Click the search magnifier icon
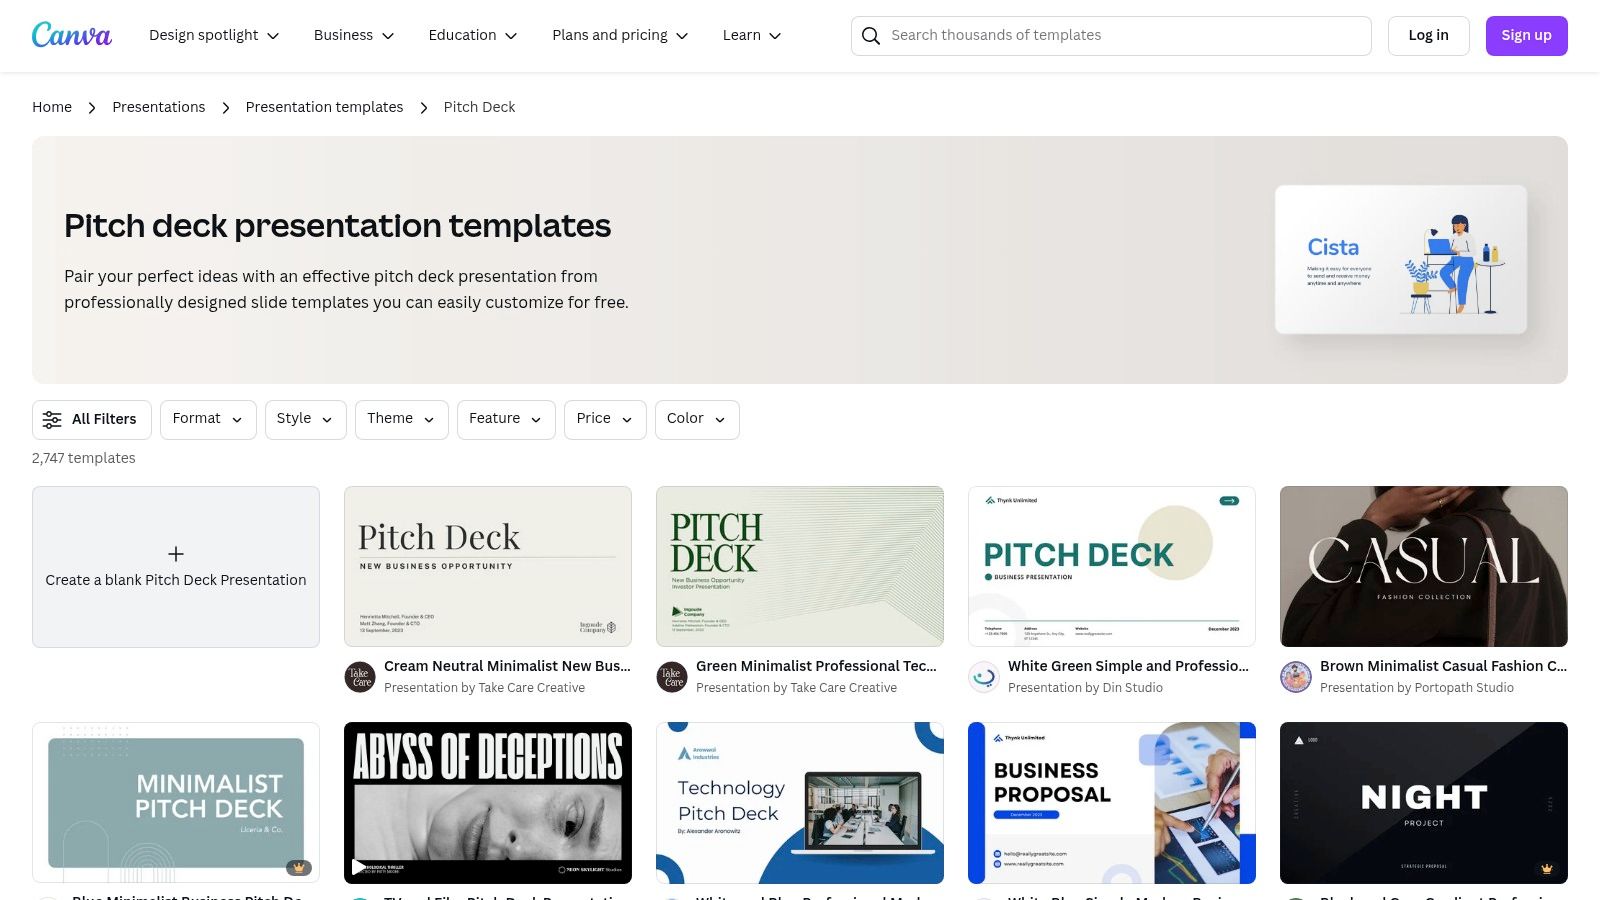This screenshot has width=1600, height=900. click(871, 36)
